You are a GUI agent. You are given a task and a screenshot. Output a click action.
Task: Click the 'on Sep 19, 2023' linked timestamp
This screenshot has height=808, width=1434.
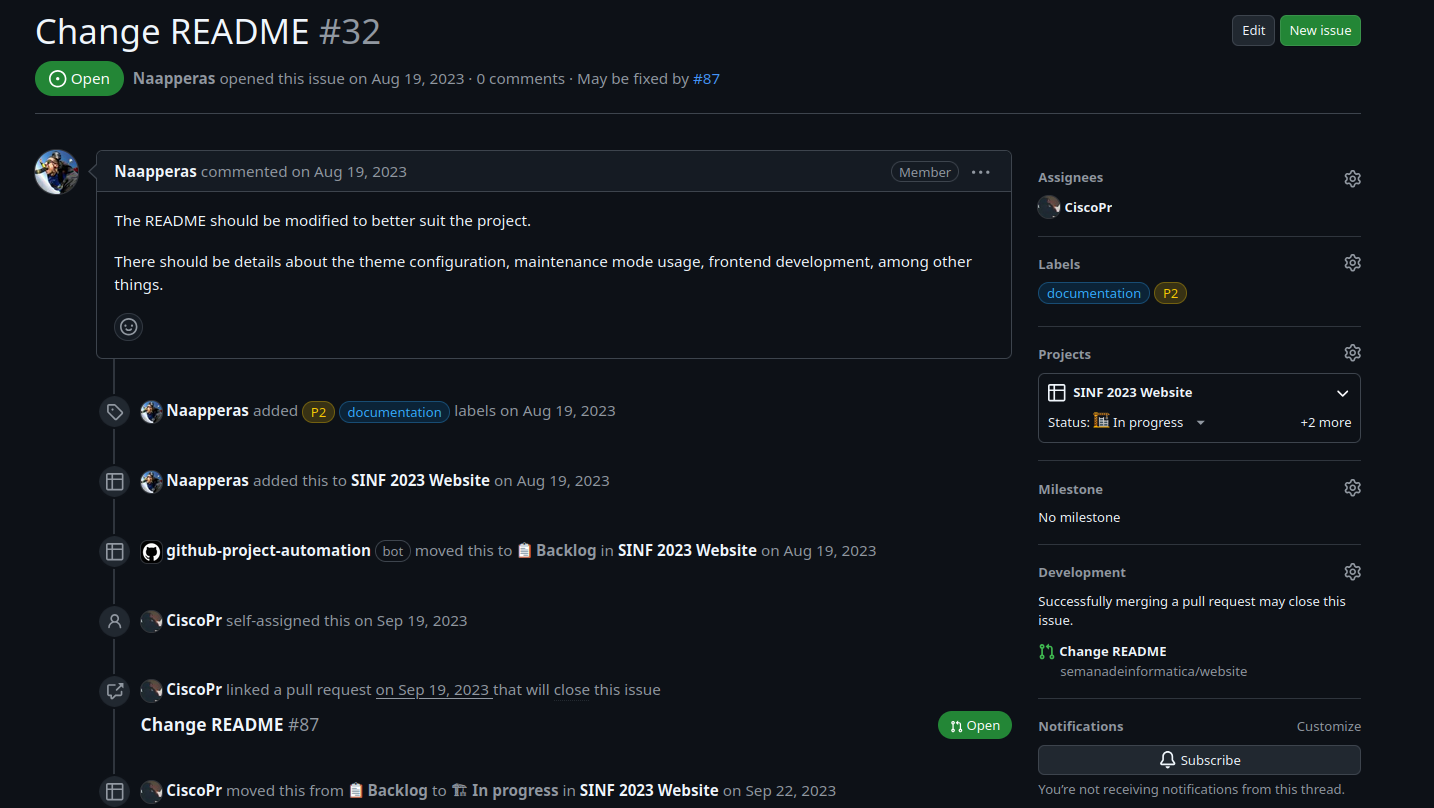click(434, 690)
